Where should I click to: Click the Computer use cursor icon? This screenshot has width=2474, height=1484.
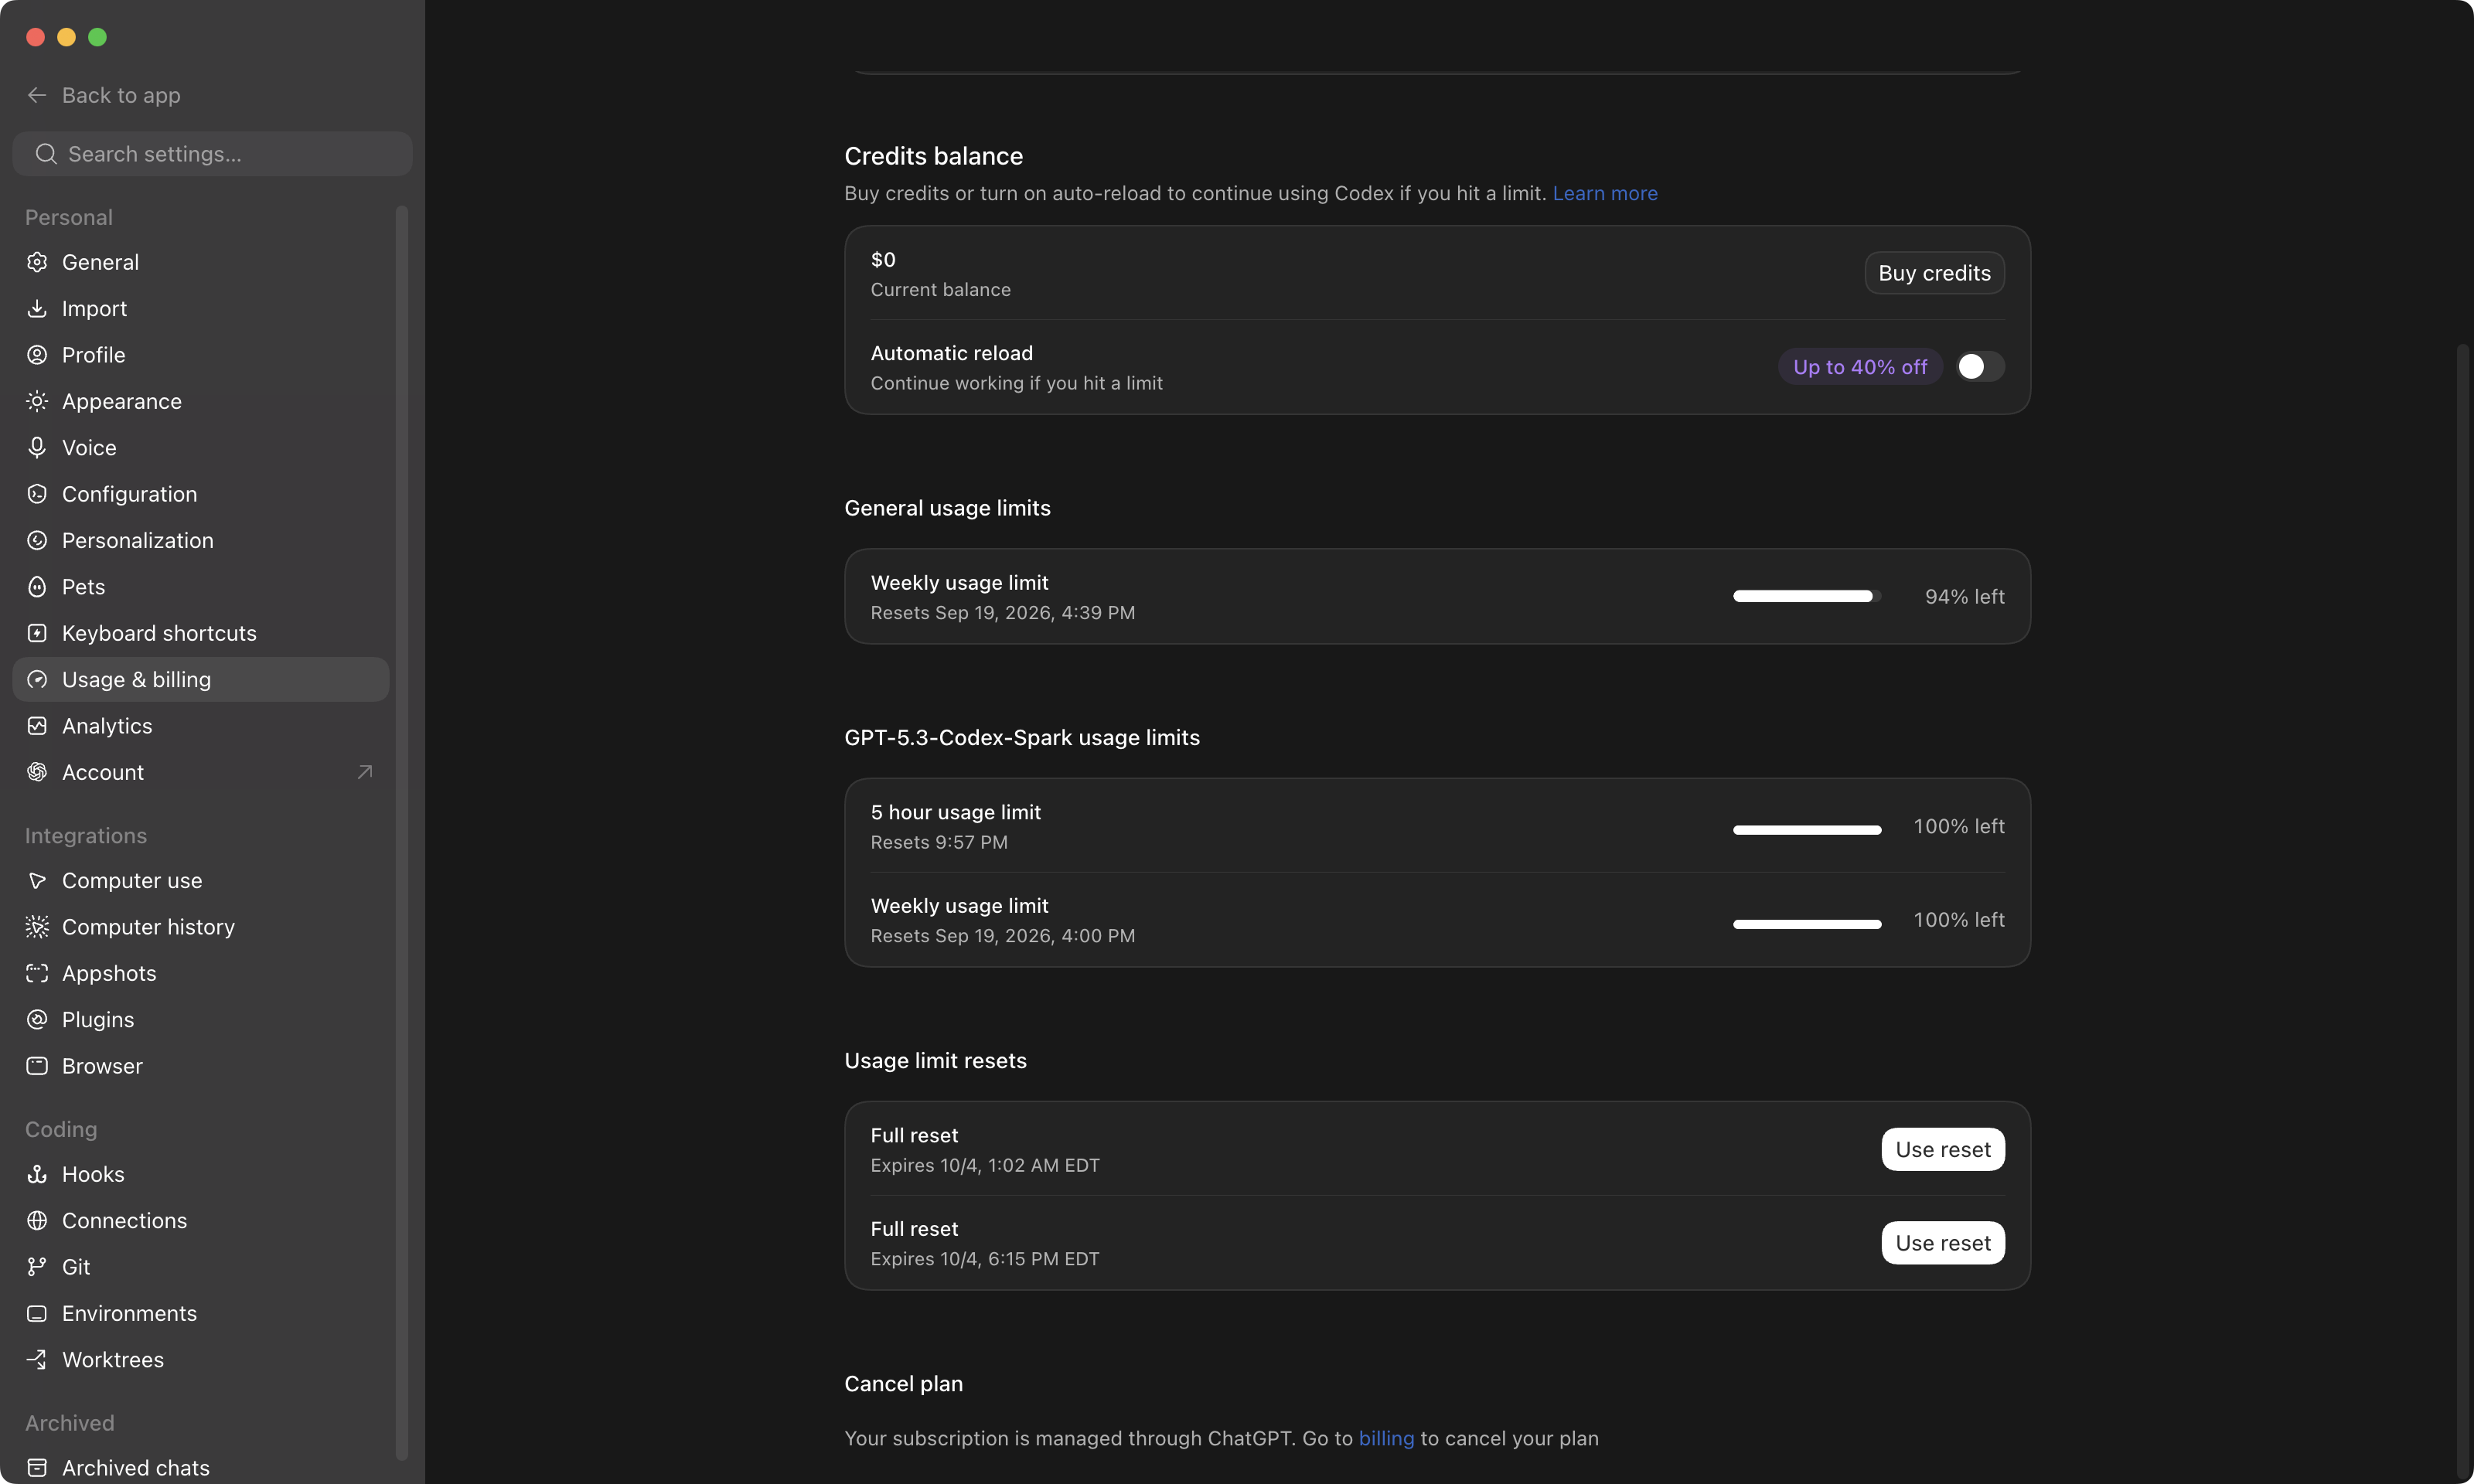[37, 880]
